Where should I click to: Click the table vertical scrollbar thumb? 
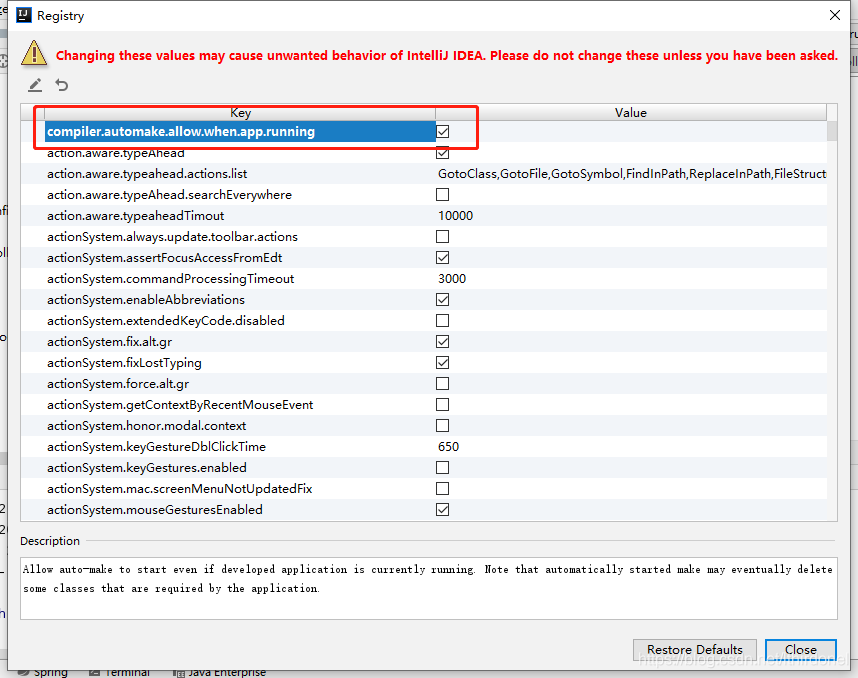coord(832,131)
